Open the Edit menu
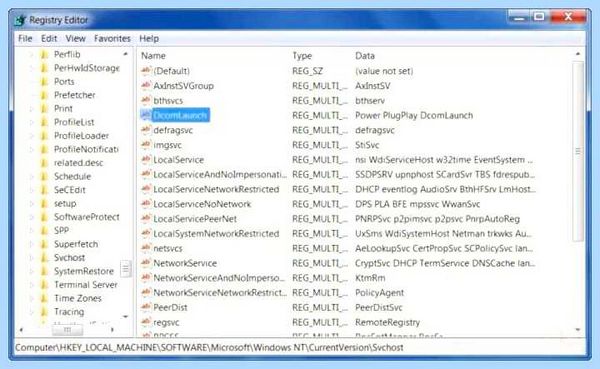This screenshot has width=600, height=369. [x=49, y=39]
